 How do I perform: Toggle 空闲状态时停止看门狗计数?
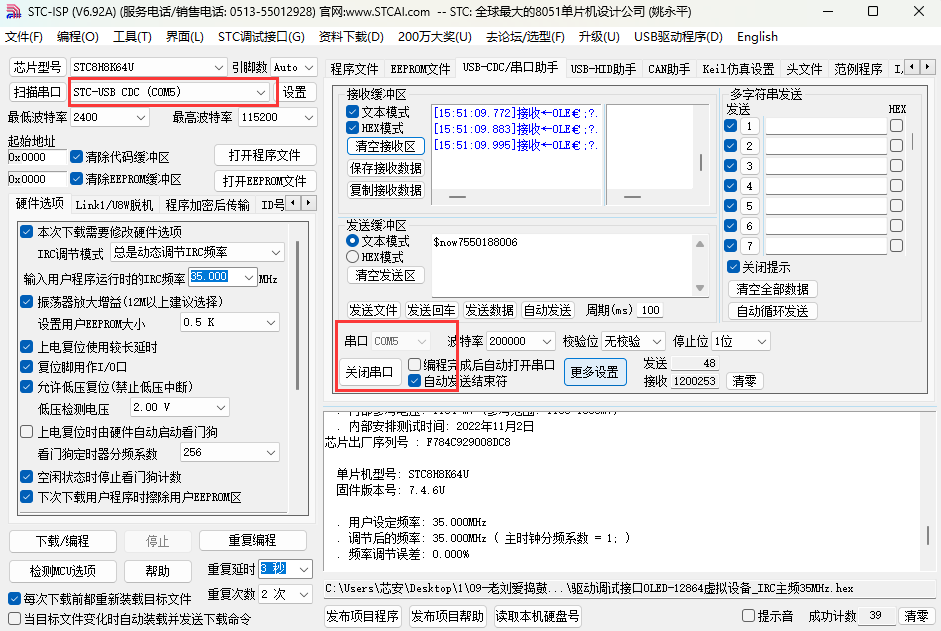coord(26,477)
